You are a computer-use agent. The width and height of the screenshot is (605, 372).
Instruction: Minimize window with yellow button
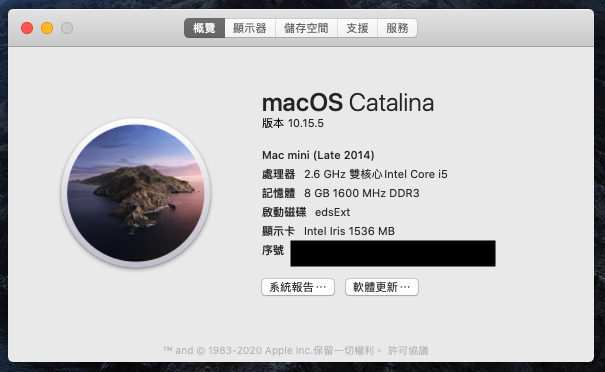47,28
